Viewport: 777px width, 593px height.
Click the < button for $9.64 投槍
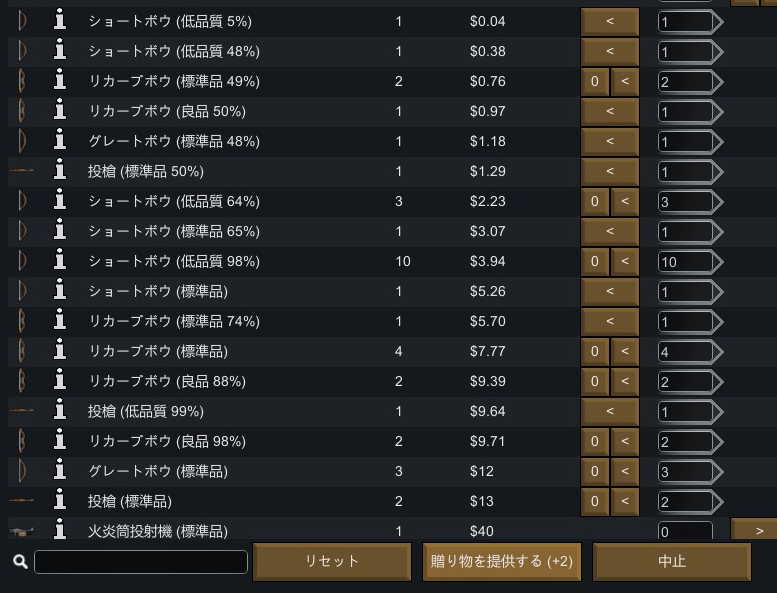[610, 411]
